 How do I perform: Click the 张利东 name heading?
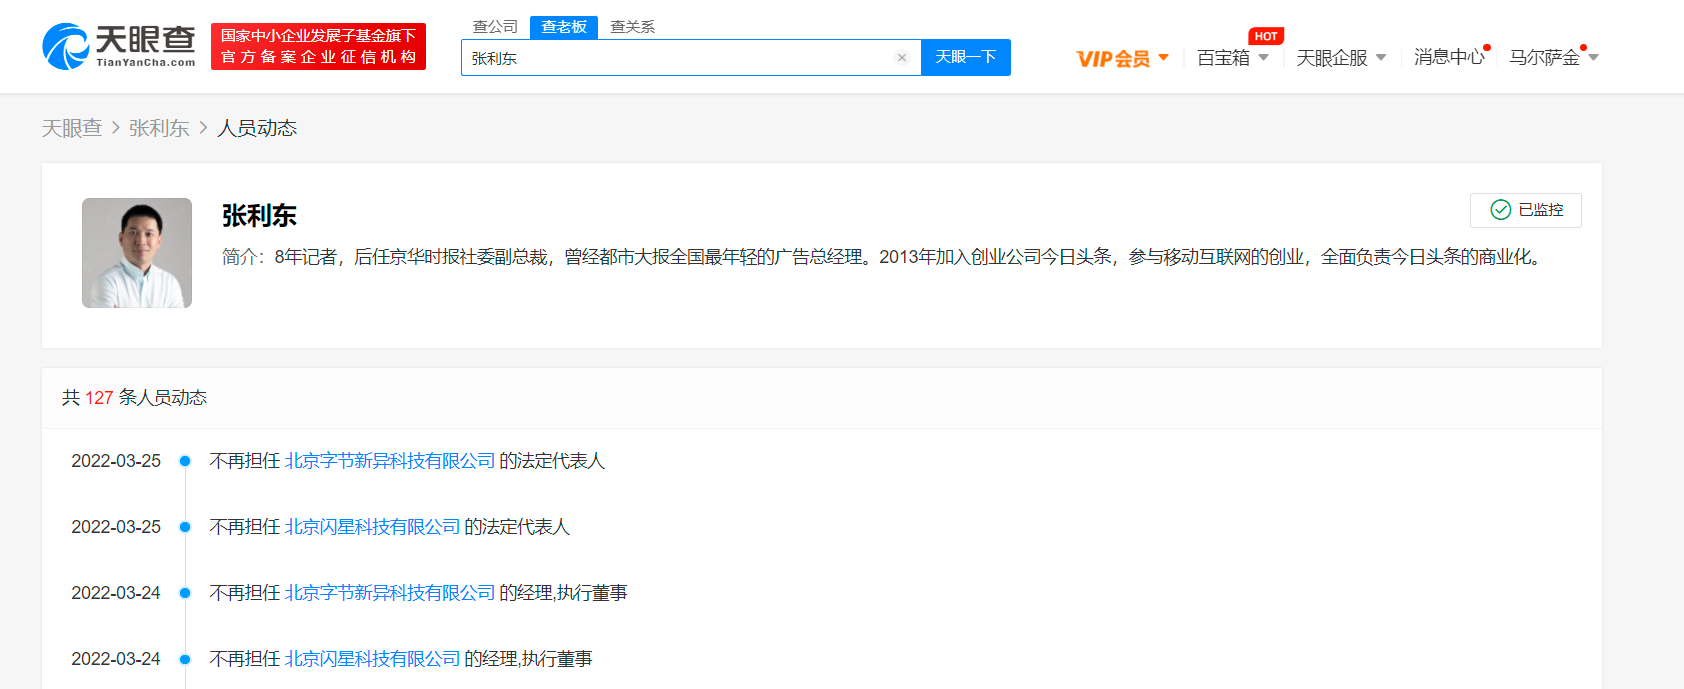click(259, 215)
